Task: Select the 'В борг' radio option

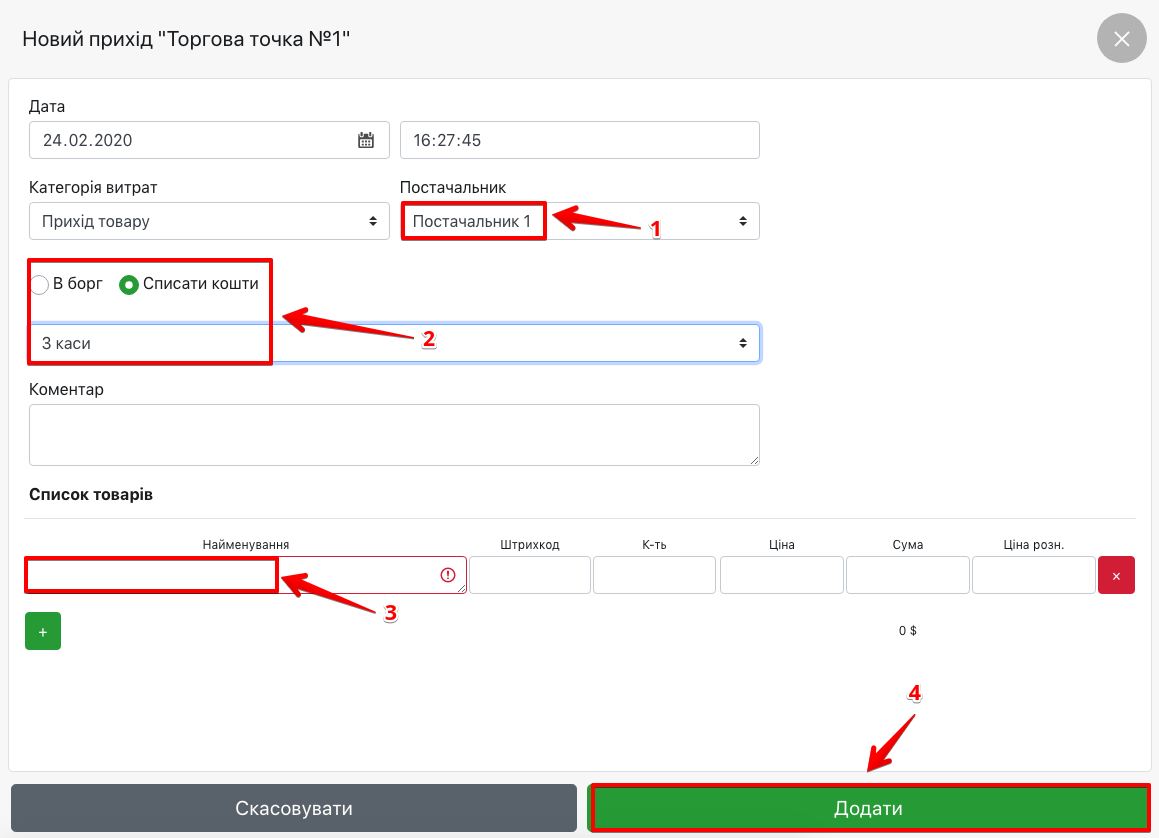Action: click(x=40, y=285)
